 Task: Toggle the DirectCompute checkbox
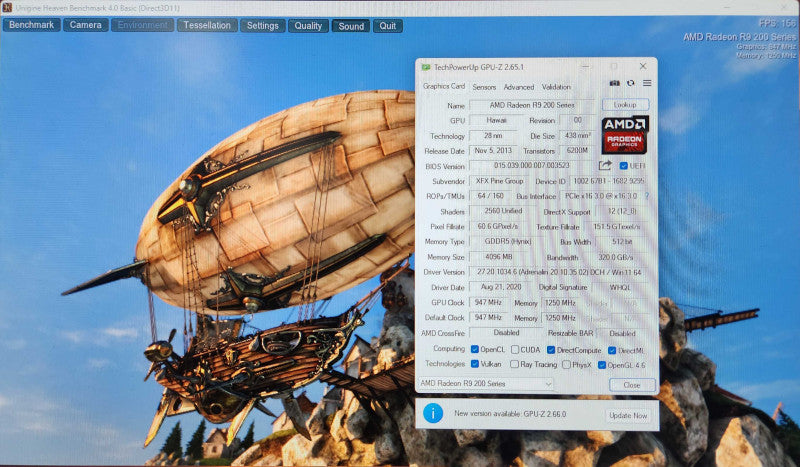[x=551, y=350]
